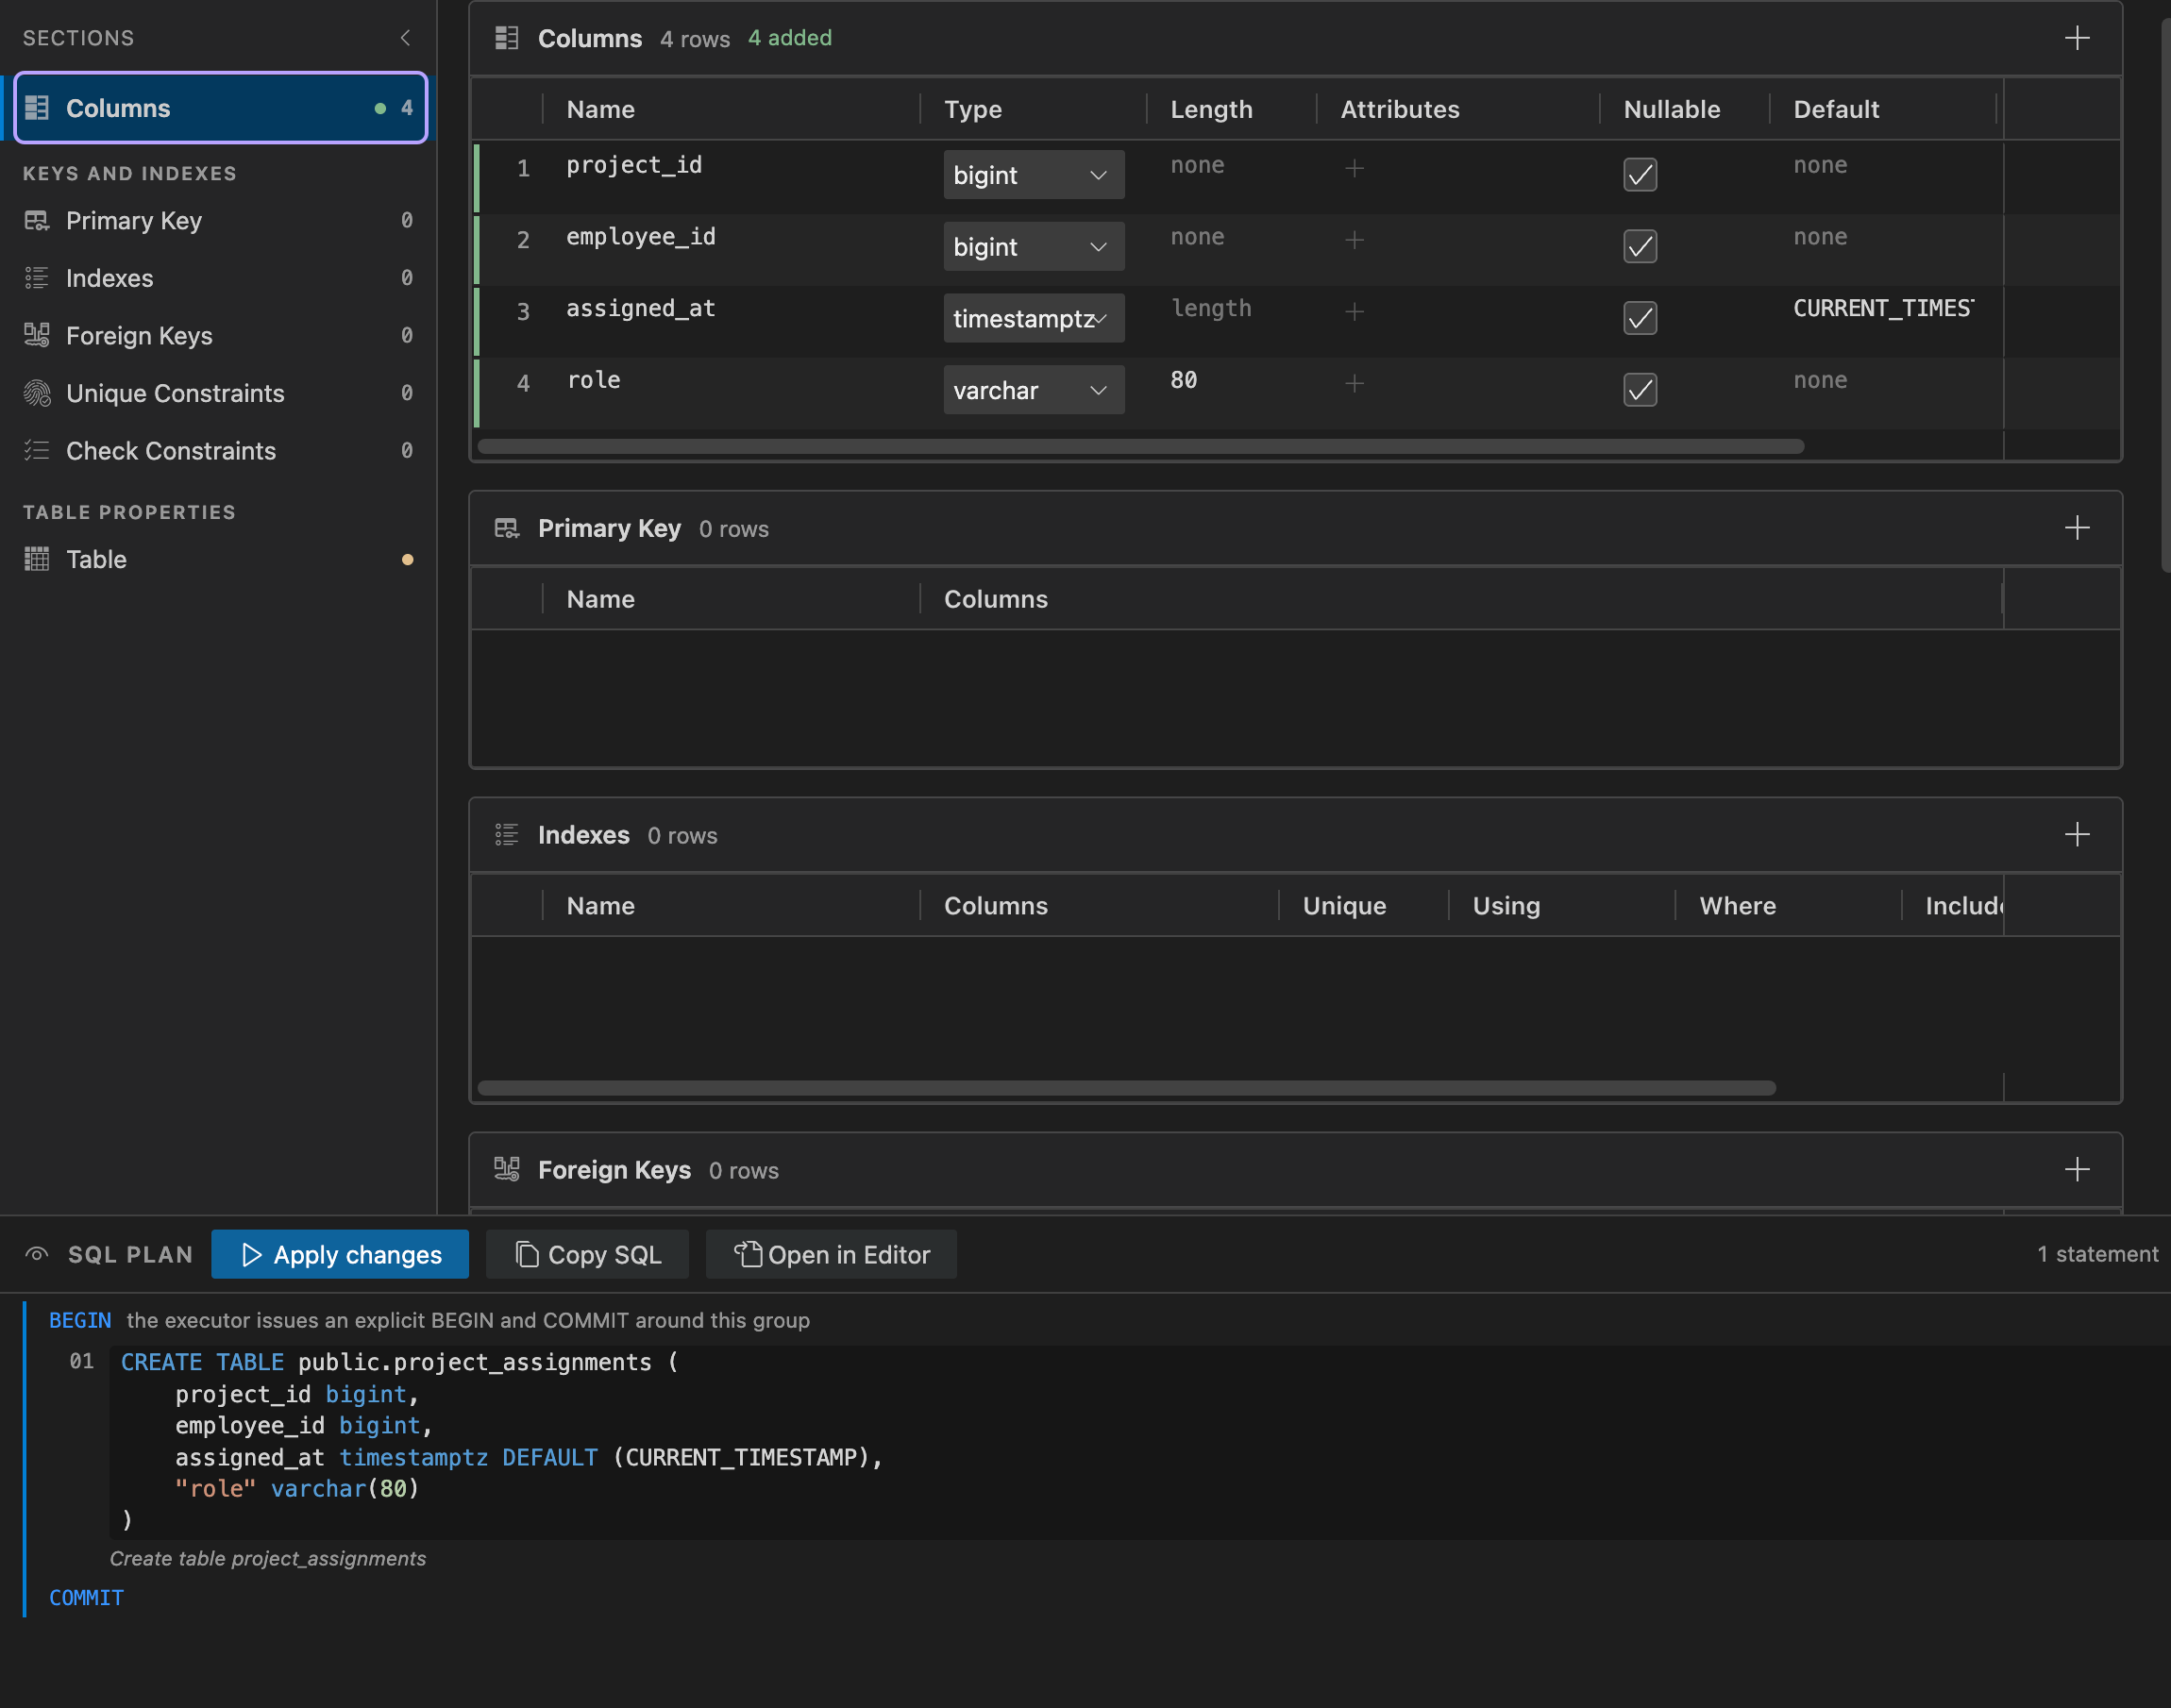Screen dimensions: 2171x1708
Task: Edit length value 80 for role
Action: [x=1184, y=380]
